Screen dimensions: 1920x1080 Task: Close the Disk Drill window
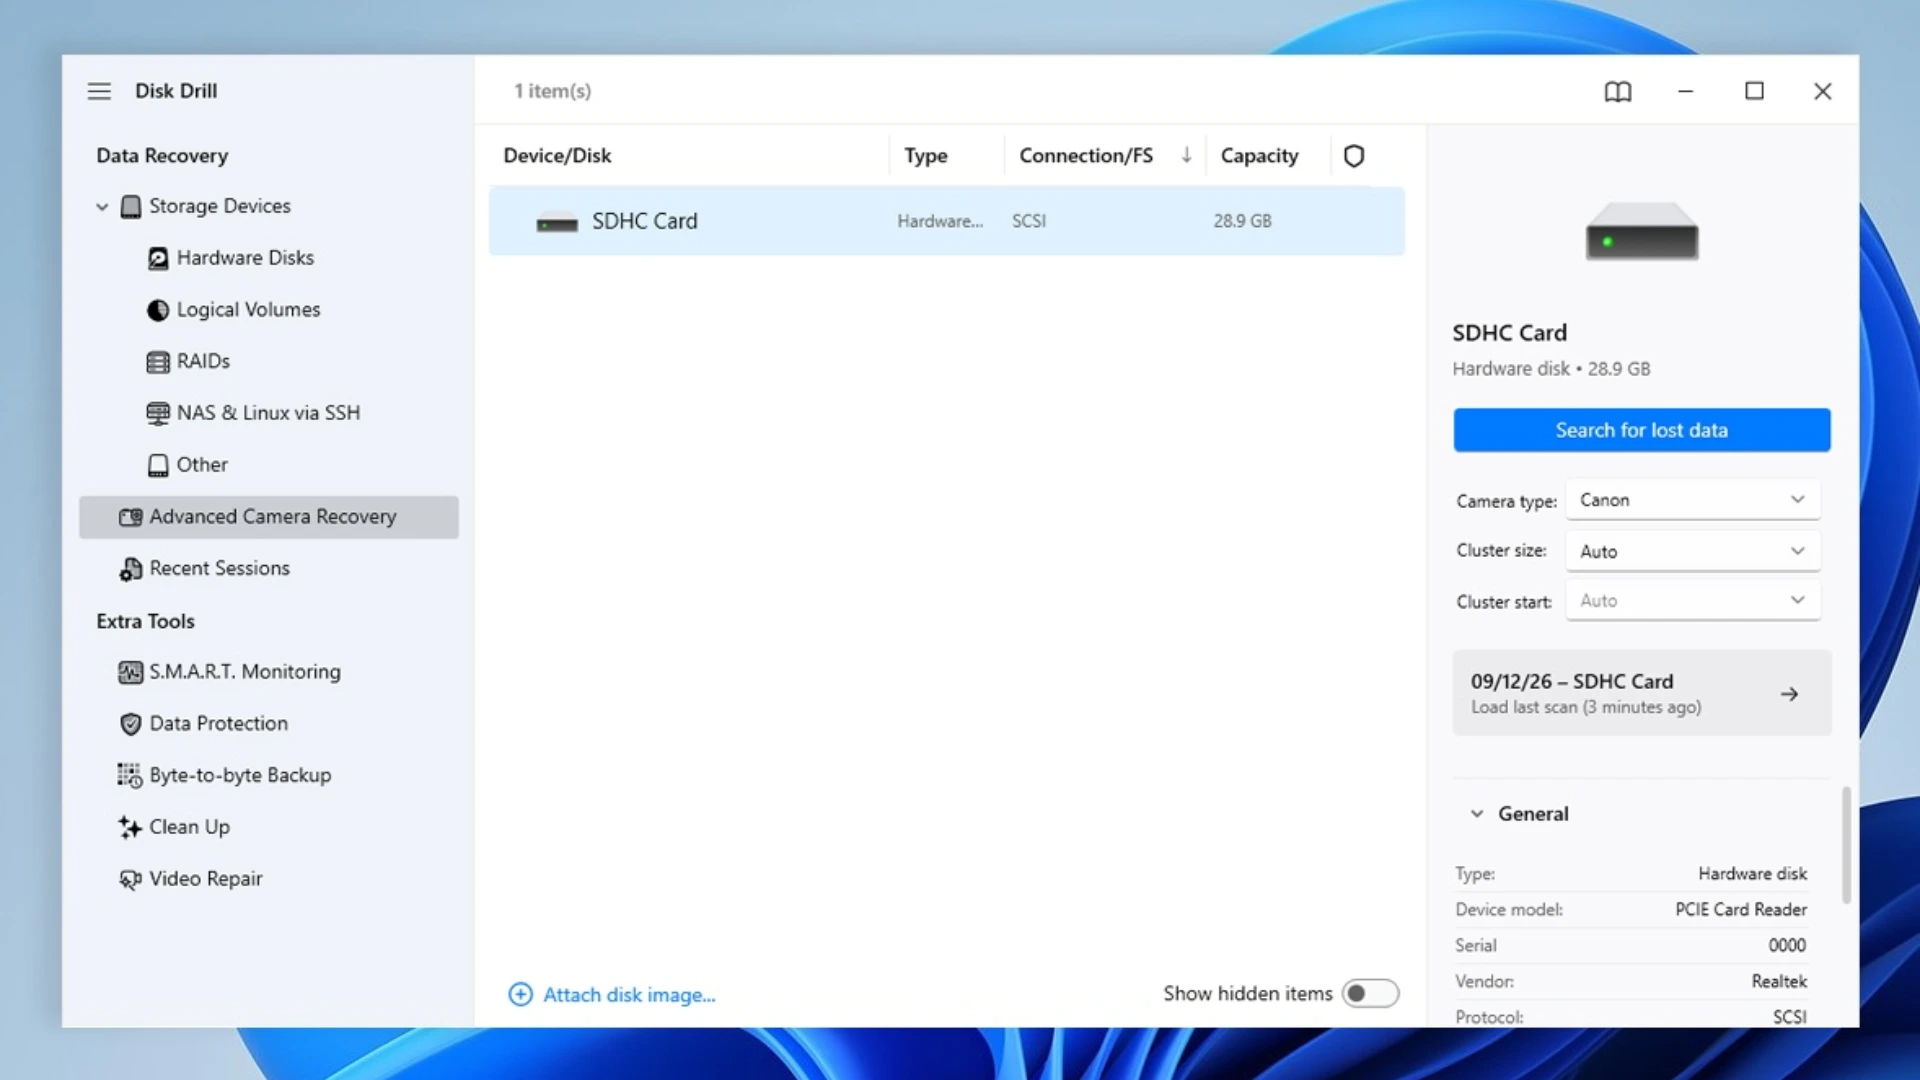1822,92
